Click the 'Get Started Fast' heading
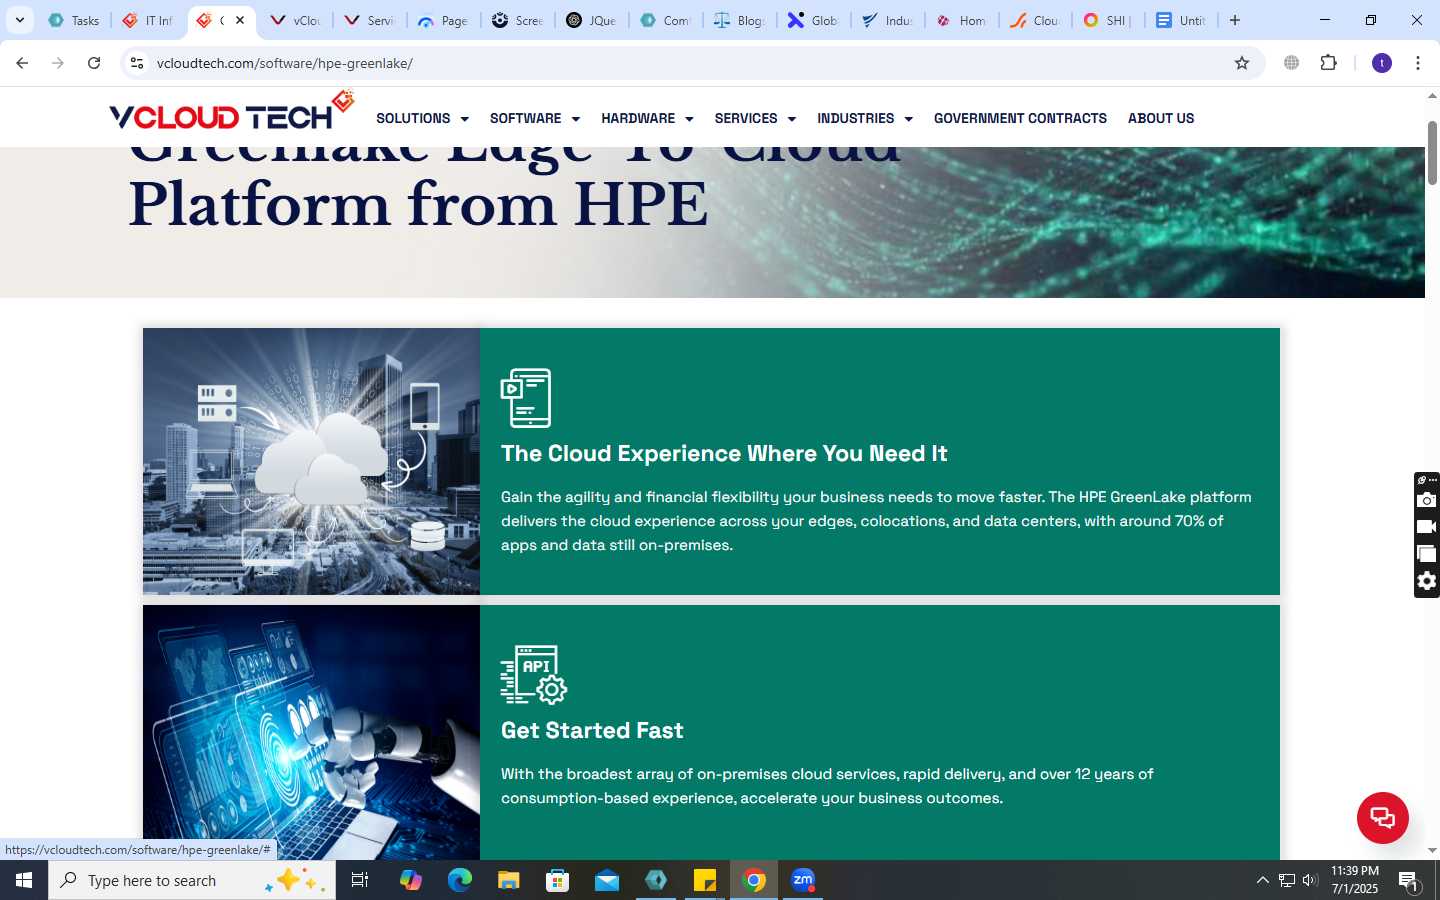 click(x=592, y=731)
